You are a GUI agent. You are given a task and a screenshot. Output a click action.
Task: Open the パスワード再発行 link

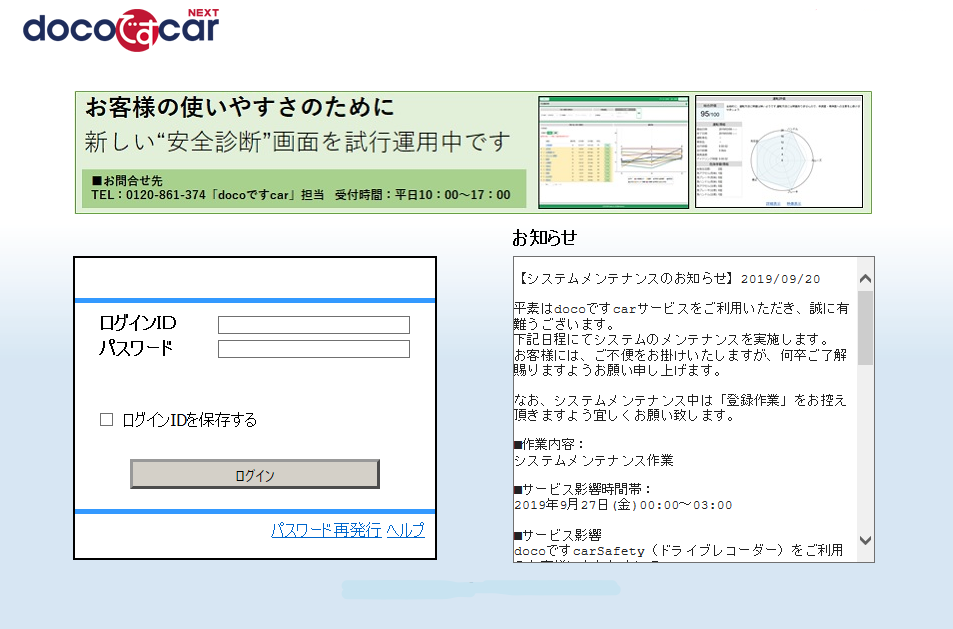[326, 530]
